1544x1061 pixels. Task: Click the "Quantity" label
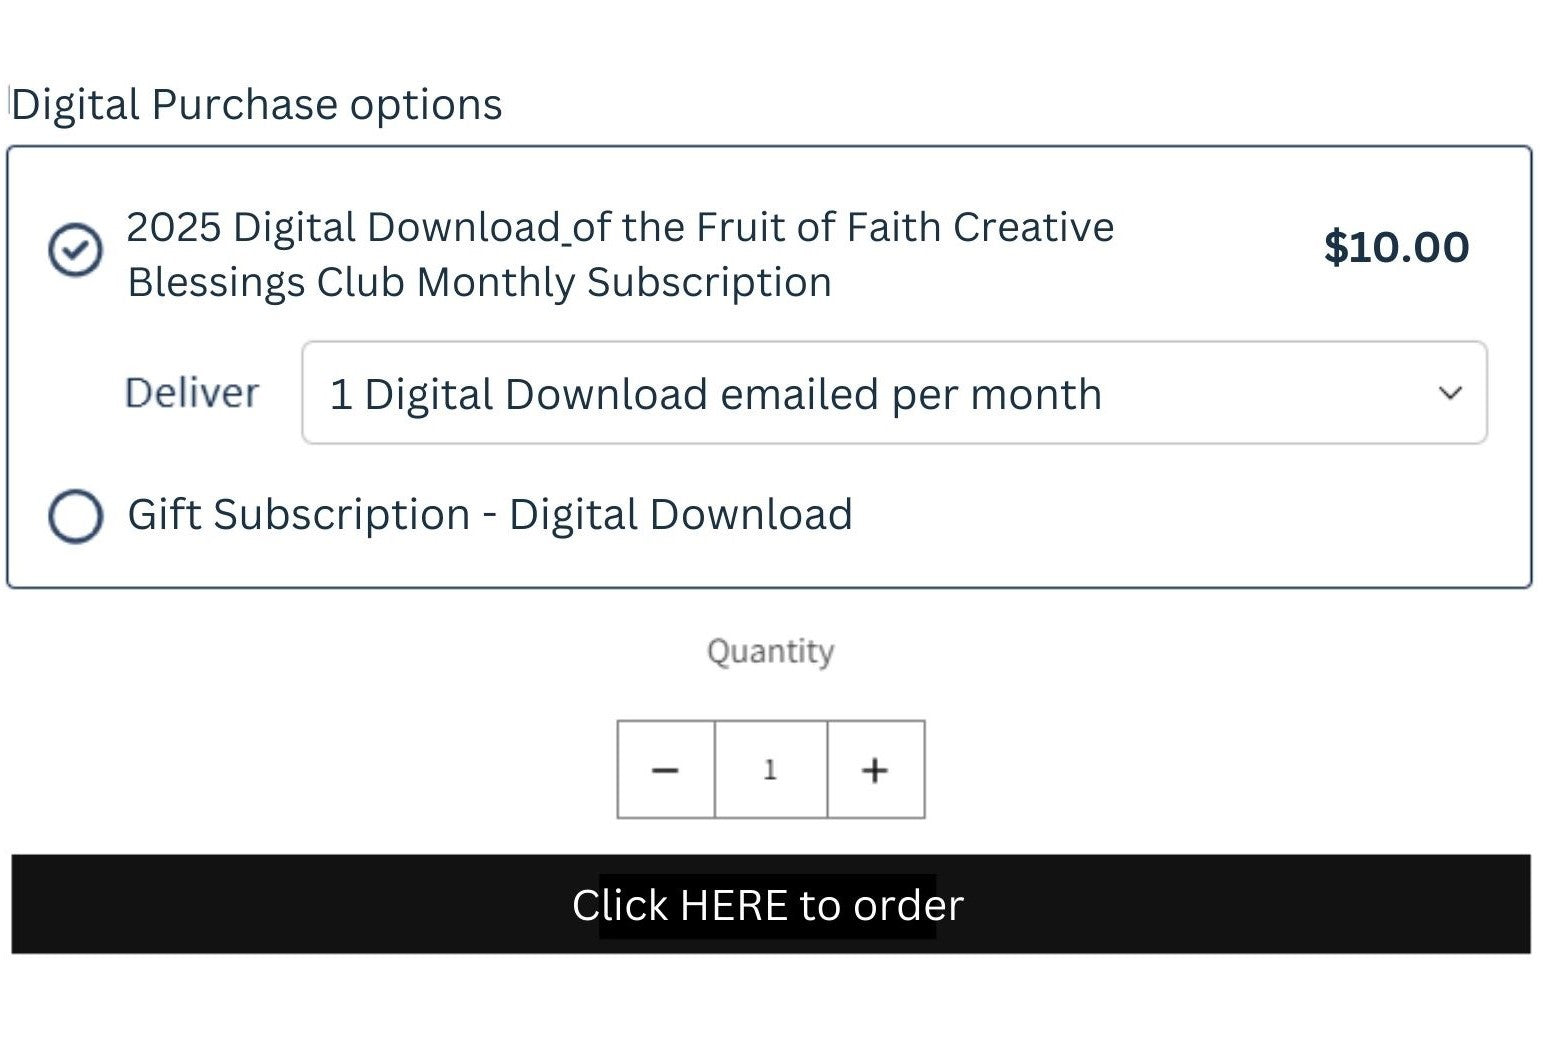click(770, 652)
